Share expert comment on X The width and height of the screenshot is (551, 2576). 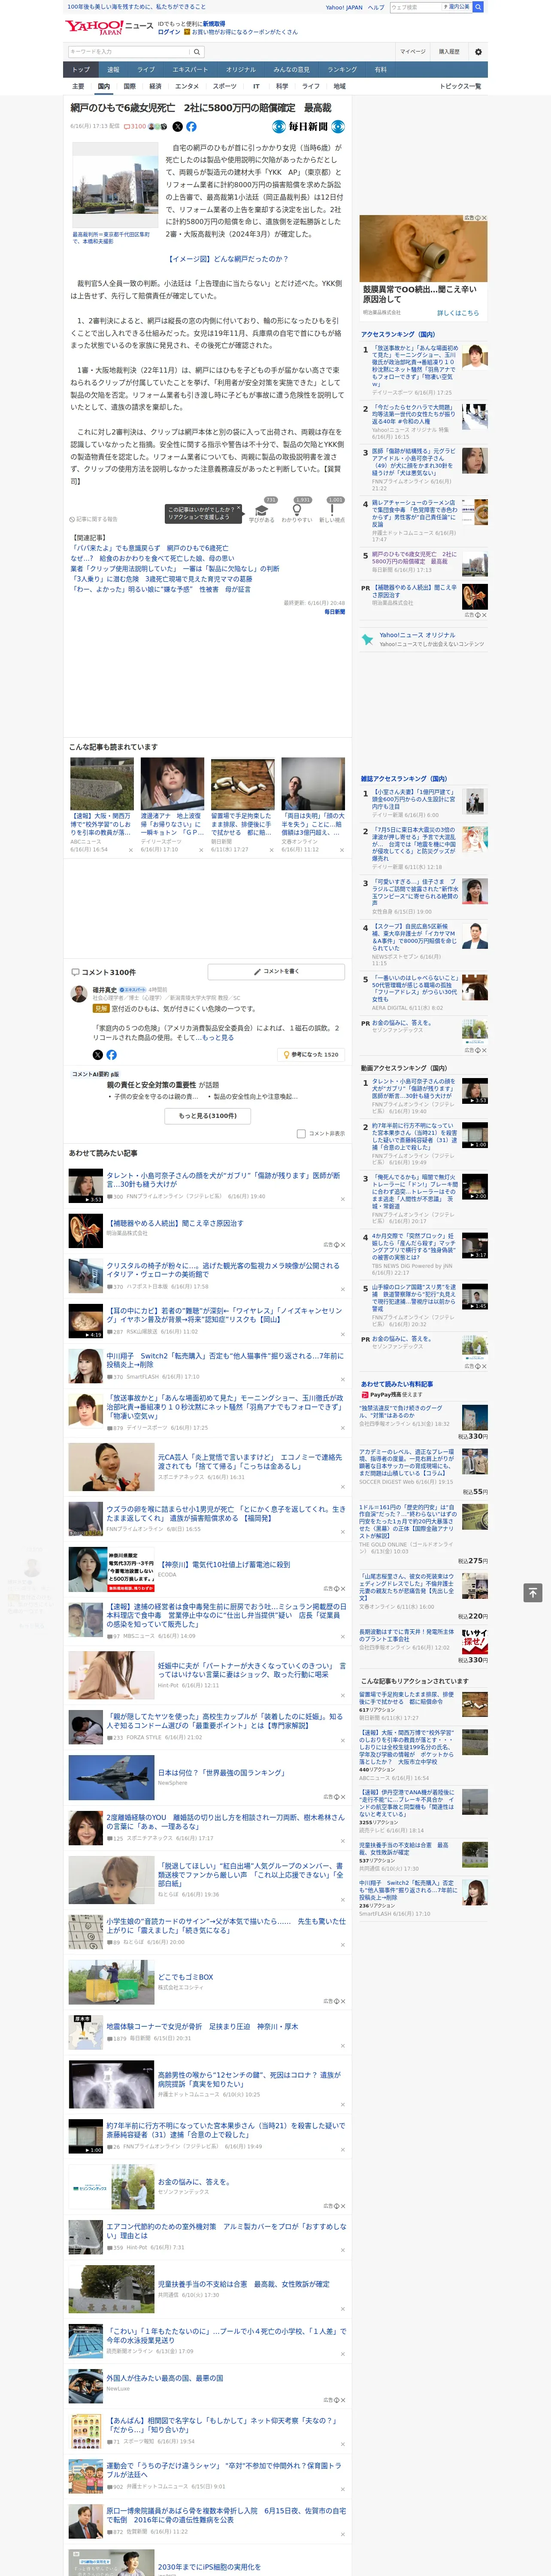(98, 1054)
